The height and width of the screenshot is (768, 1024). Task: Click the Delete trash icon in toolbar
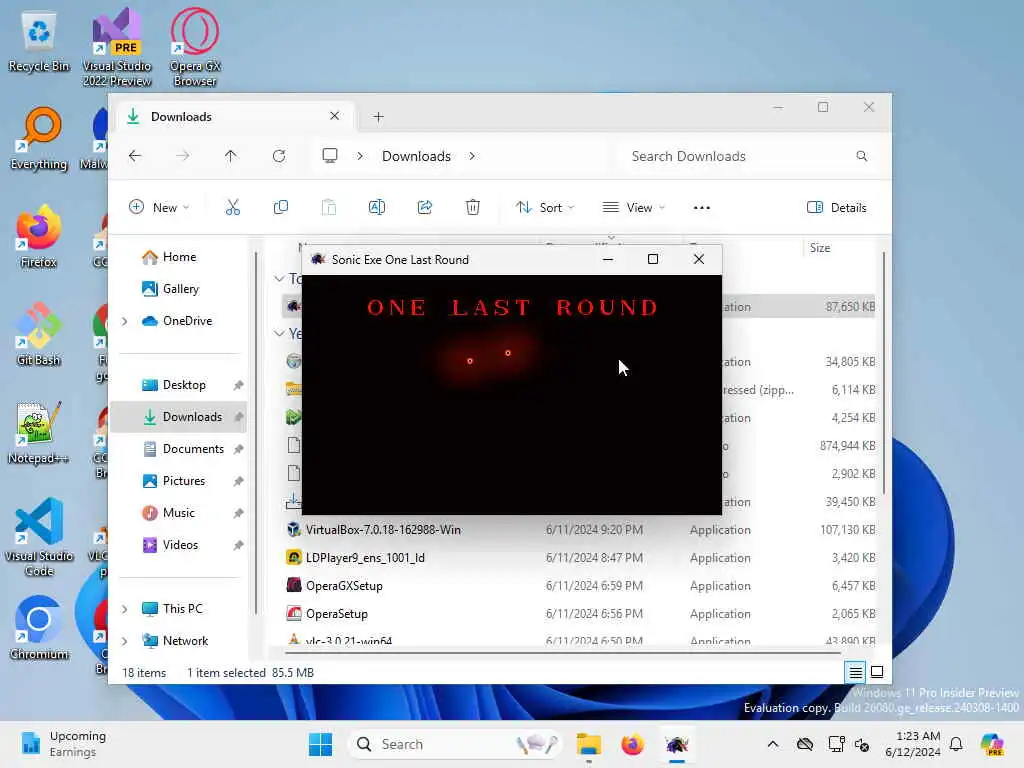click(x=473, y=208)
